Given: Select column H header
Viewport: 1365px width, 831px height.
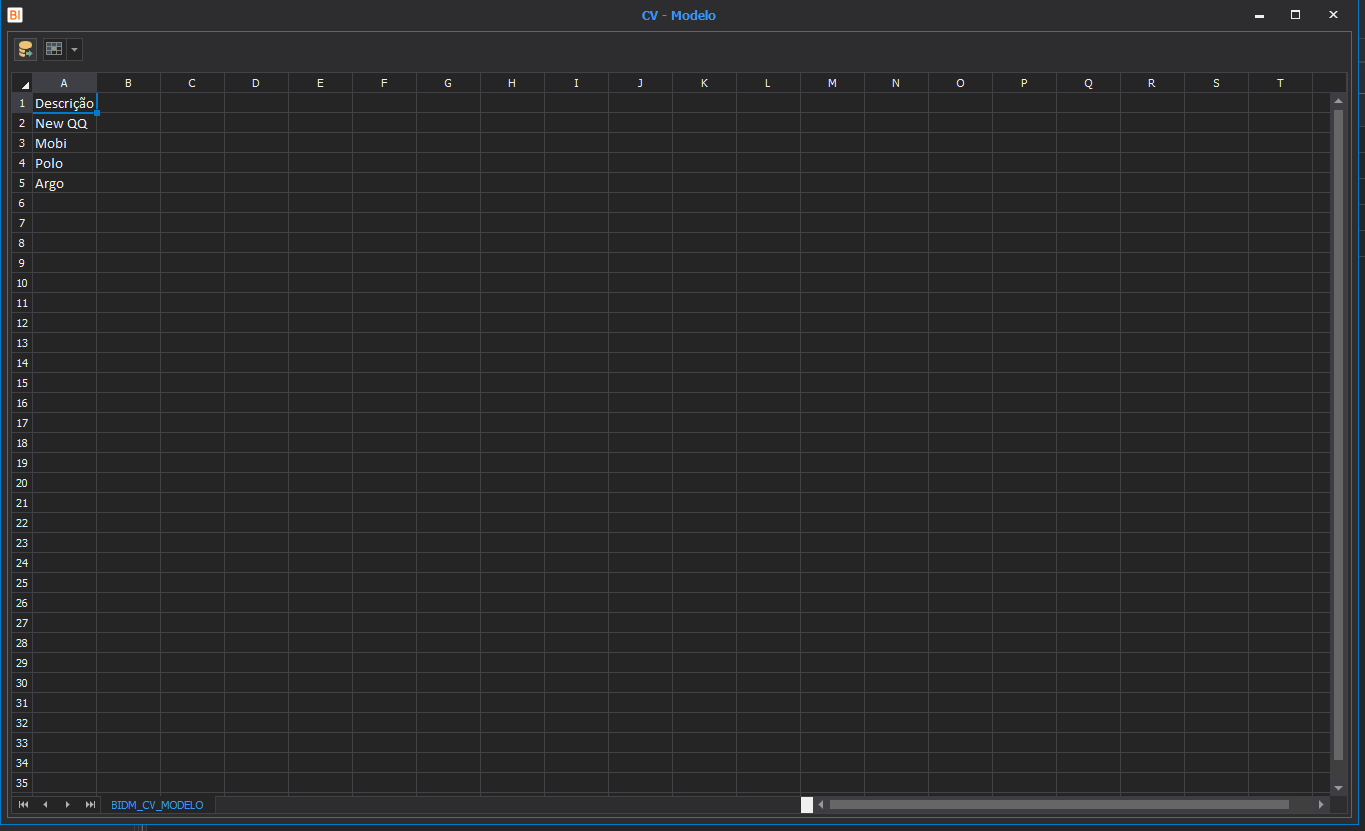Looking at the screenshot, I should click(x=512, y=83).
